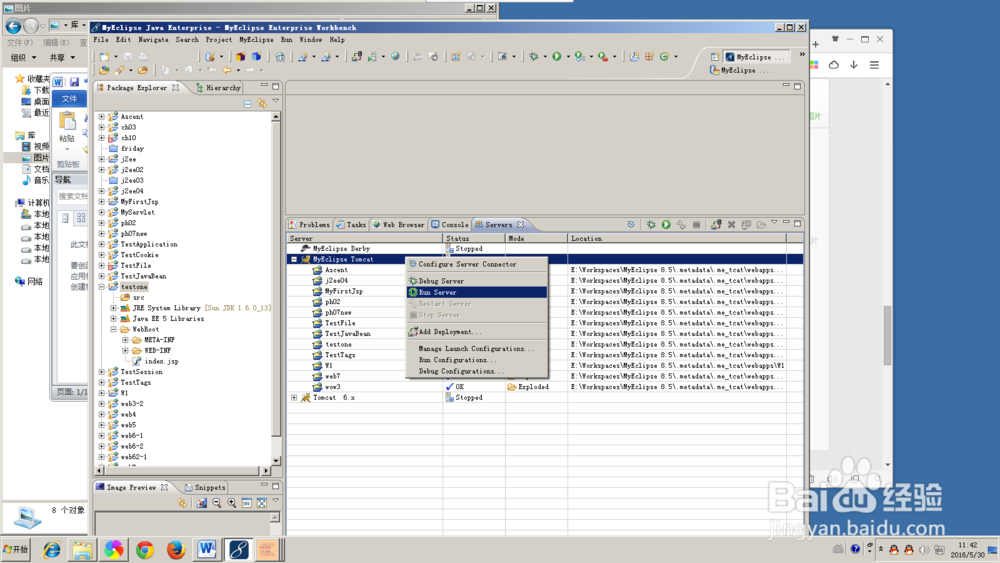This screenshot has width=1000, height=563.
Task: Collapse the testone project node
Action: click(101, 287)
